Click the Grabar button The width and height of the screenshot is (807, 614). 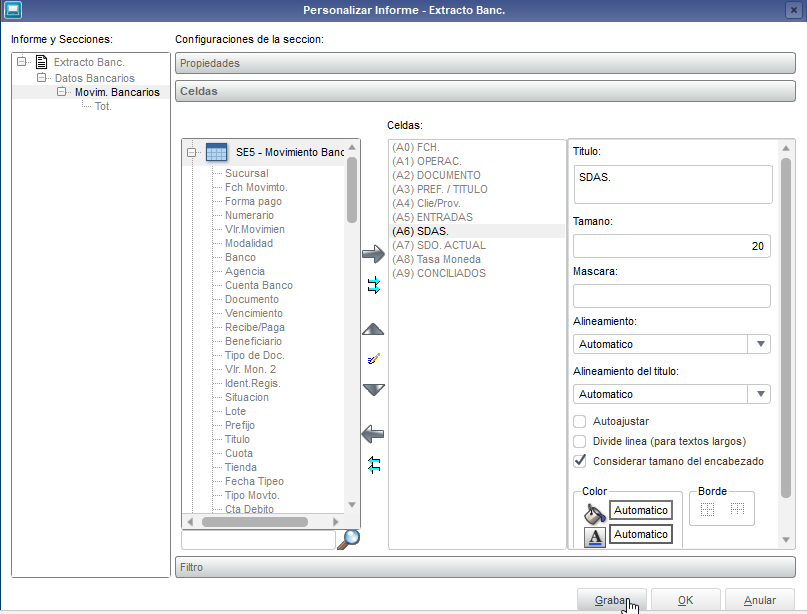[611, 600]
